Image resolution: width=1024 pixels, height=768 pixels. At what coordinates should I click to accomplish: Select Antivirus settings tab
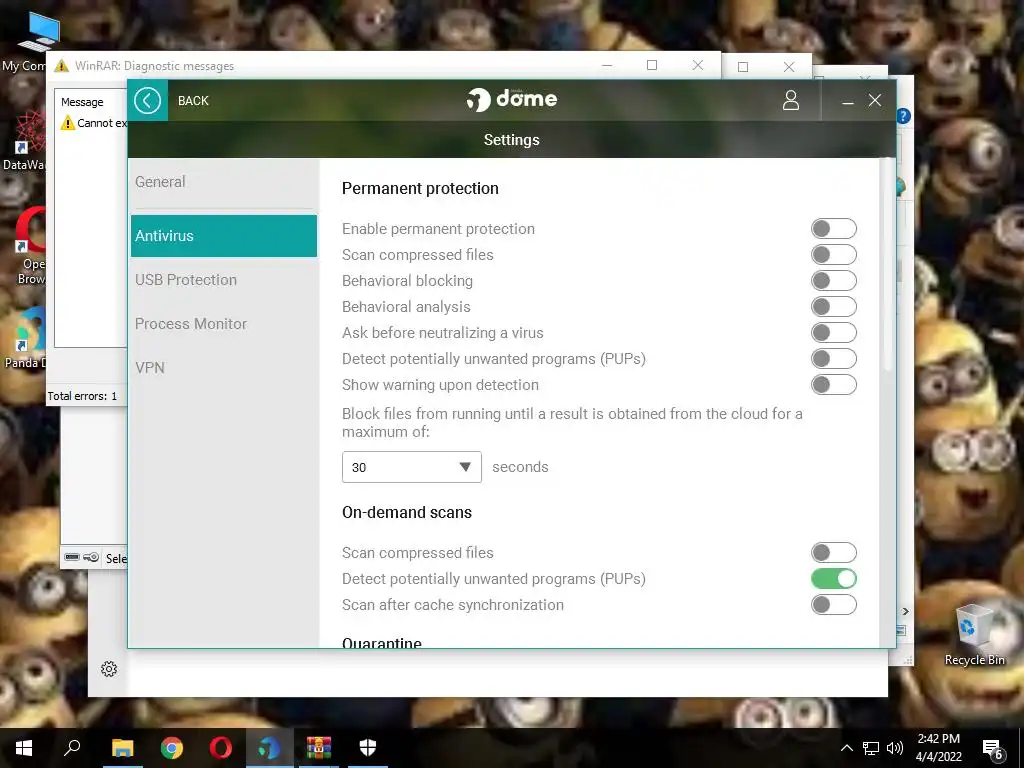(x=223, y=236)
